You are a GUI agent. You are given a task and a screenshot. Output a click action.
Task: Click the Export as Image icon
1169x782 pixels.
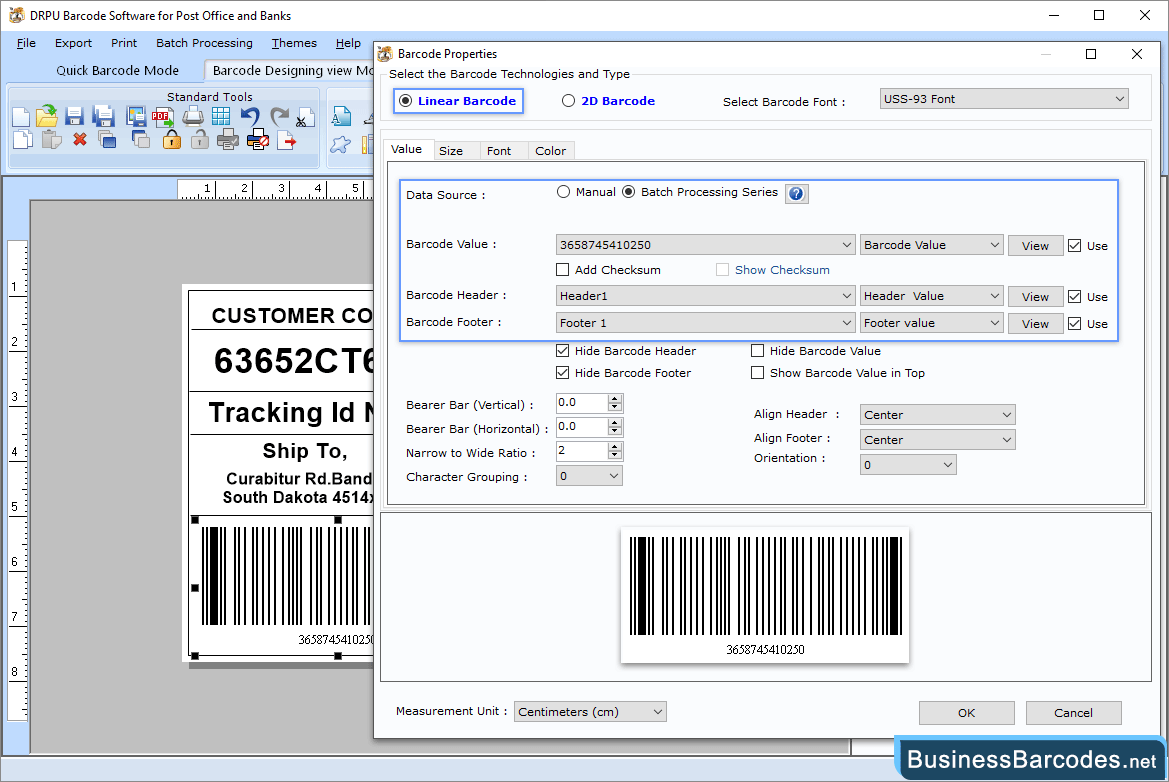(136, 116)
